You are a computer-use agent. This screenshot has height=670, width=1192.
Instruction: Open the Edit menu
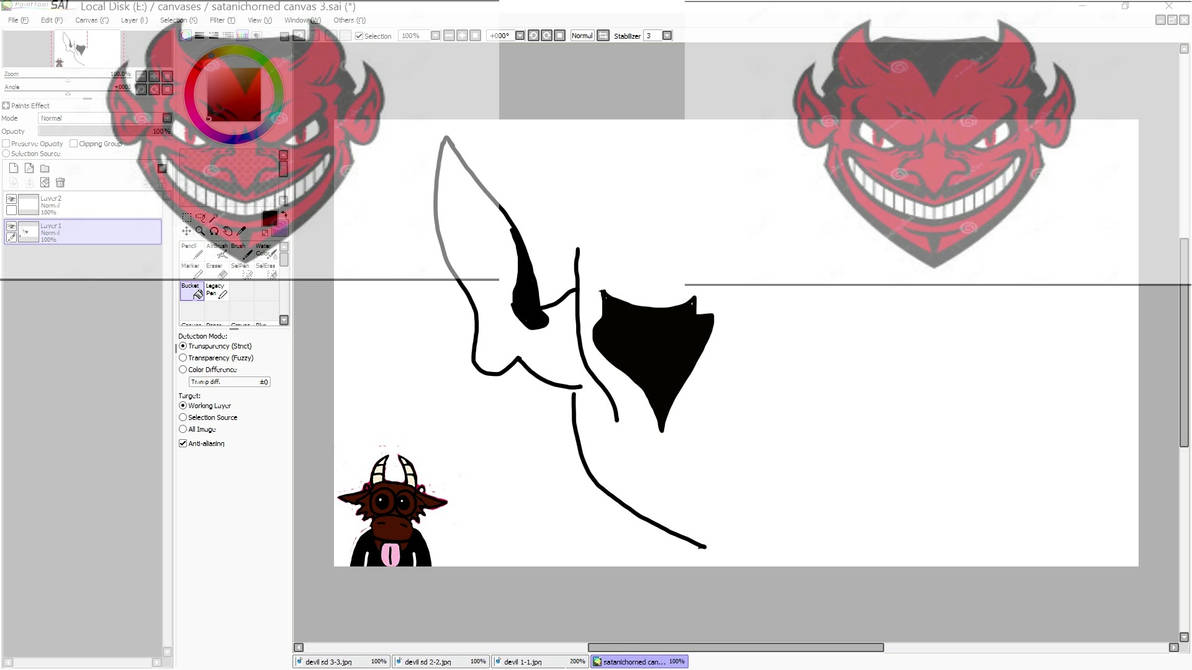[x=52, y=21]
